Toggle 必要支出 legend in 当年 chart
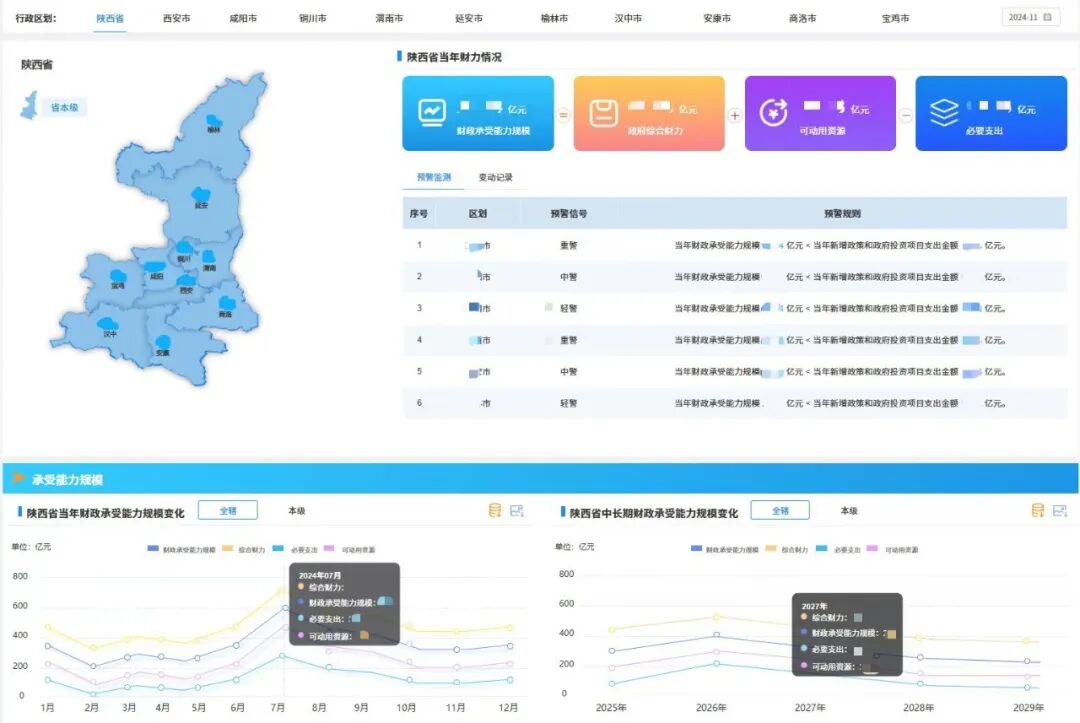This screenshot has height=723, width=1080. (x=295, y=549)
